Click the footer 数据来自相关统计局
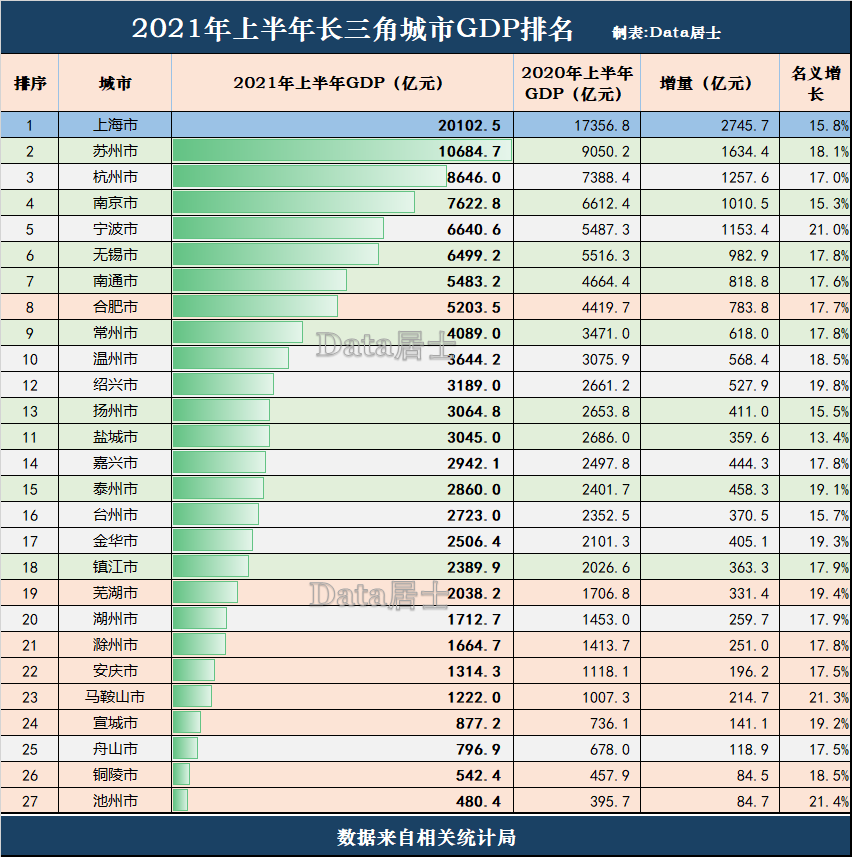The image size is (852, 857). point(426,837)
